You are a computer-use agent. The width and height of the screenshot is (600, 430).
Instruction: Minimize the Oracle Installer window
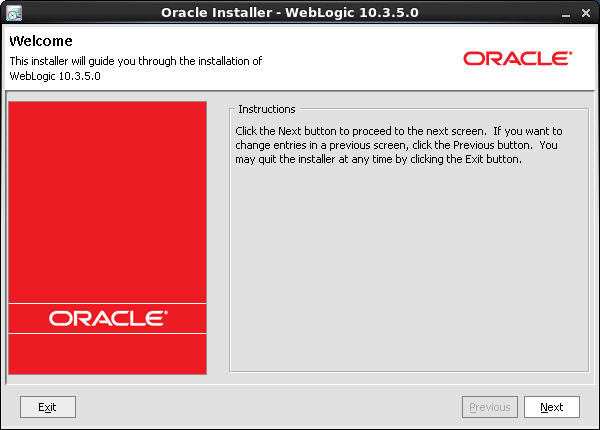pyautogui.click(x=566, y=14)
